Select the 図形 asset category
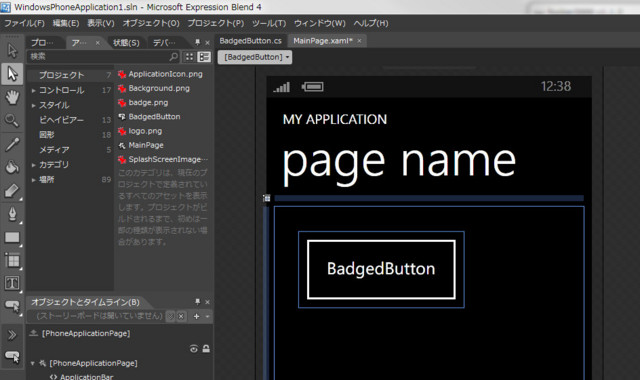This screenshot has height=380, width=640. pyautogui.click(x=70, y=135)
